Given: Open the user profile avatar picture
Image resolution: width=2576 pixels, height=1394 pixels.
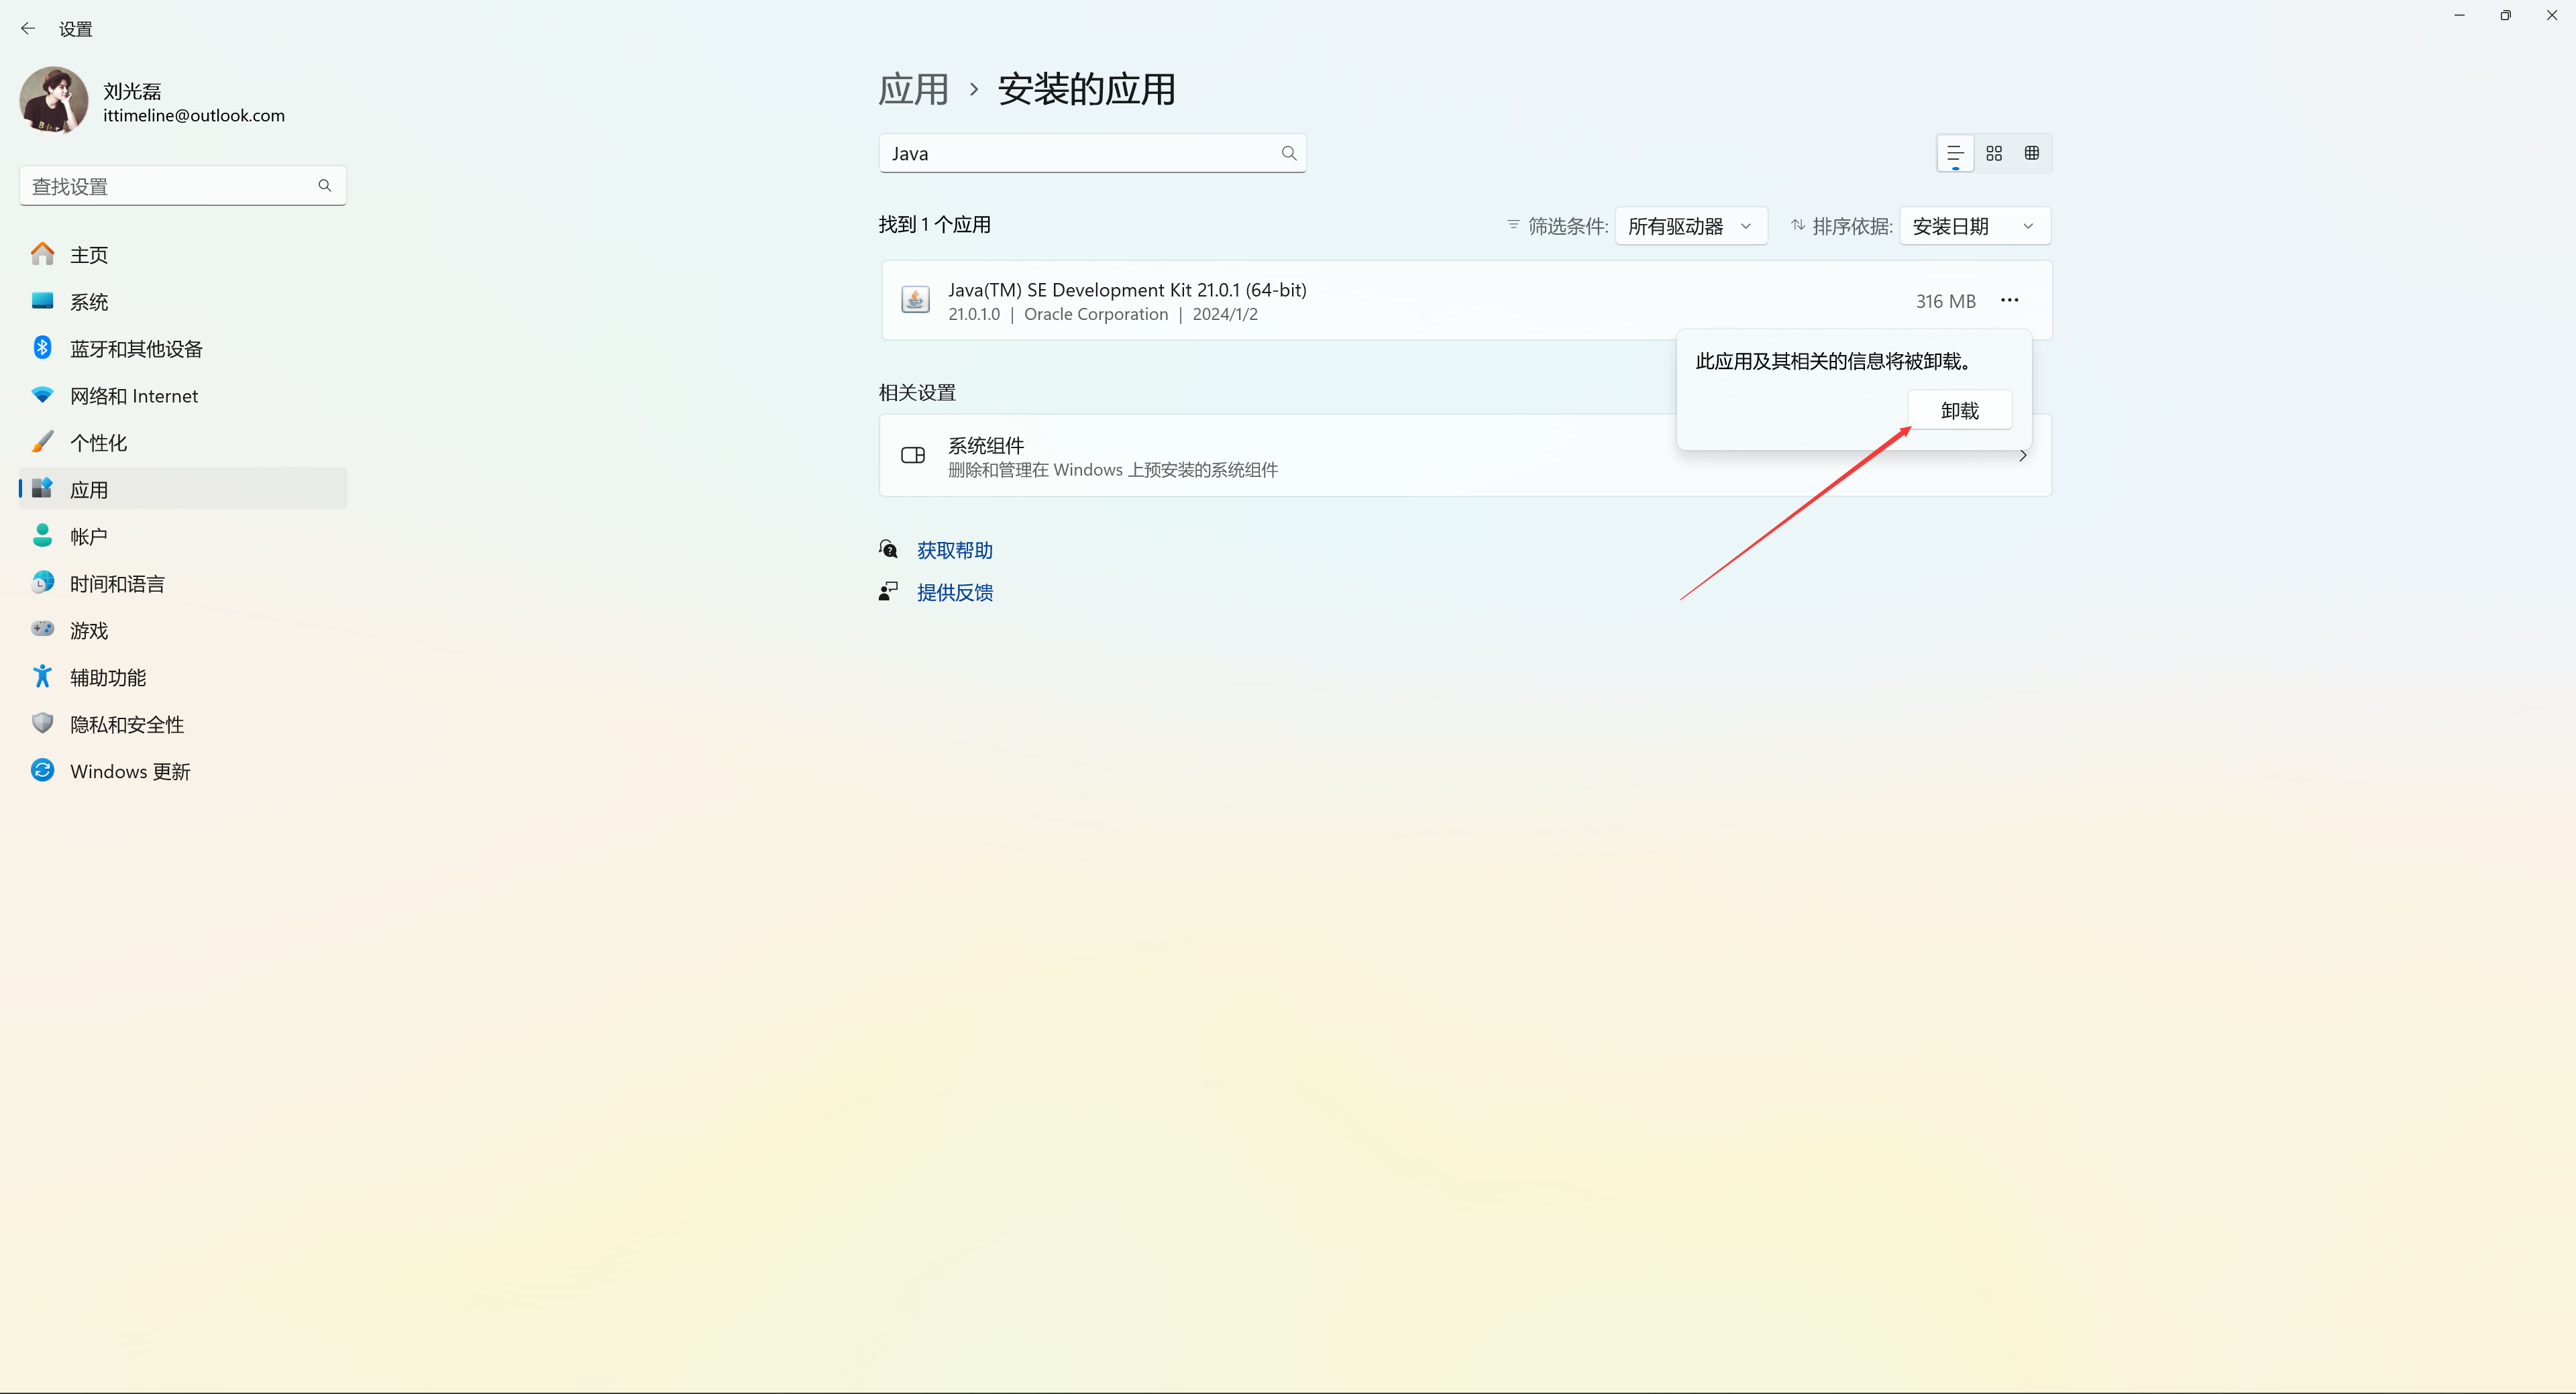Looking at the screenshot, I should tap(54, 100).
